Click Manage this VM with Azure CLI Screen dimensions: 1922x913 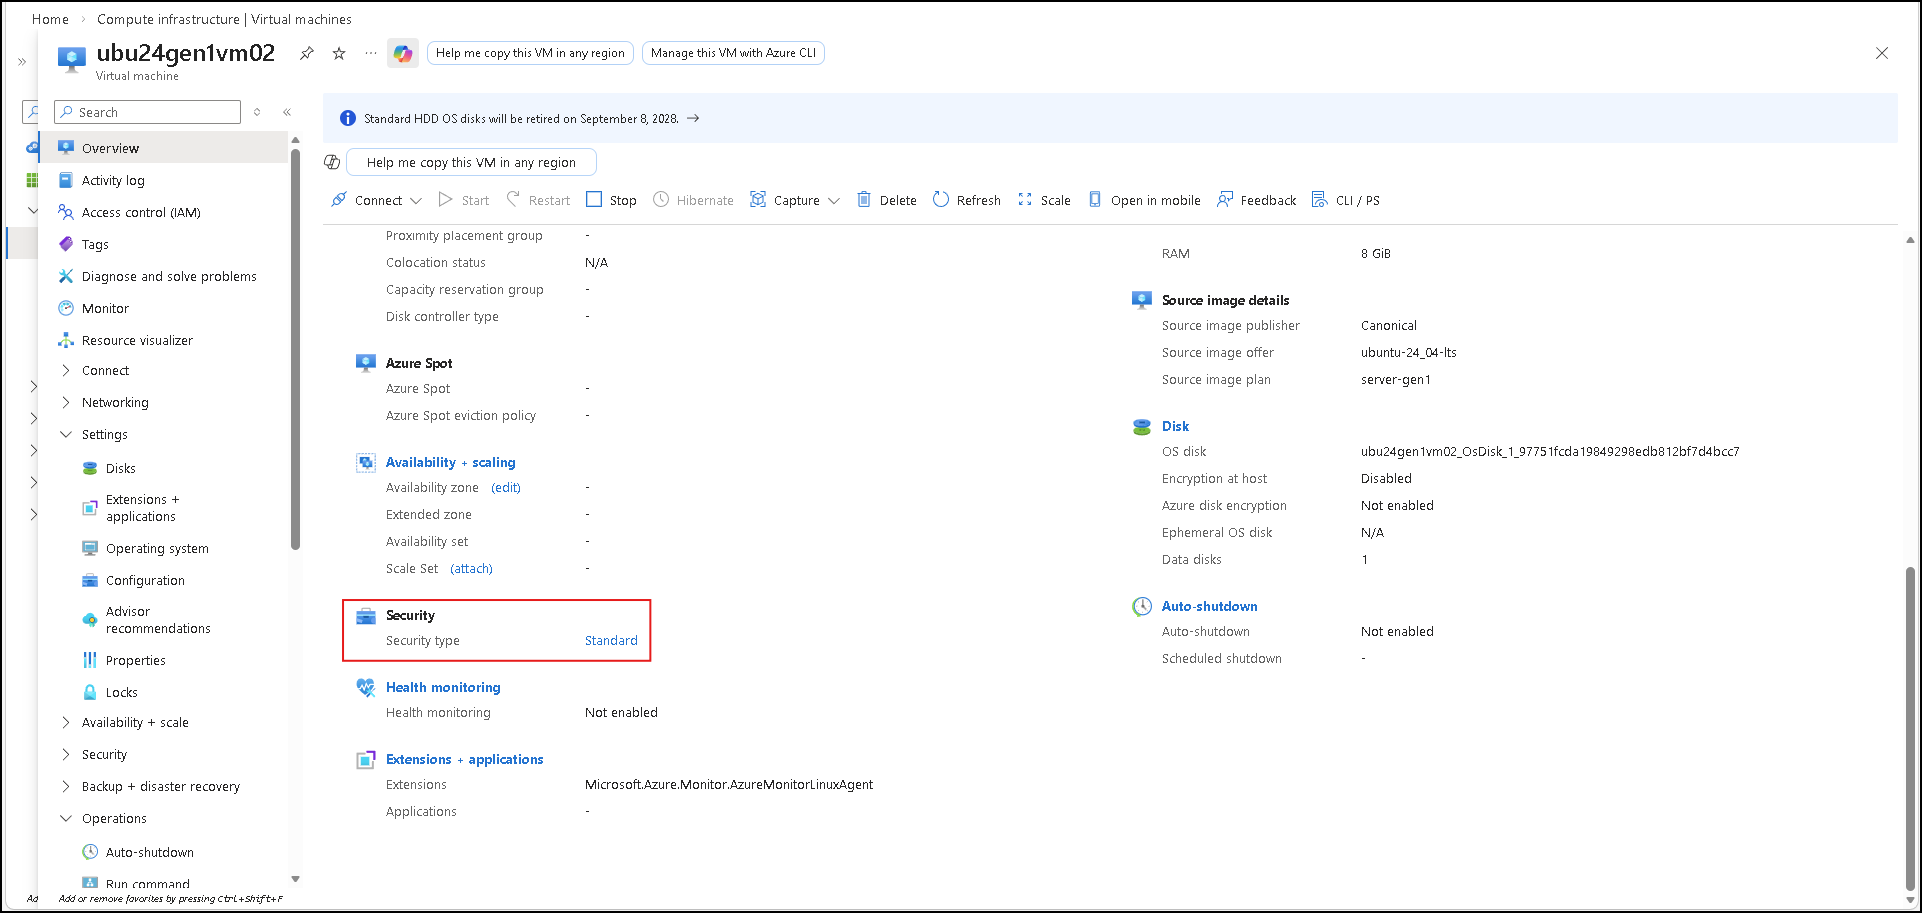click(733, 53)
